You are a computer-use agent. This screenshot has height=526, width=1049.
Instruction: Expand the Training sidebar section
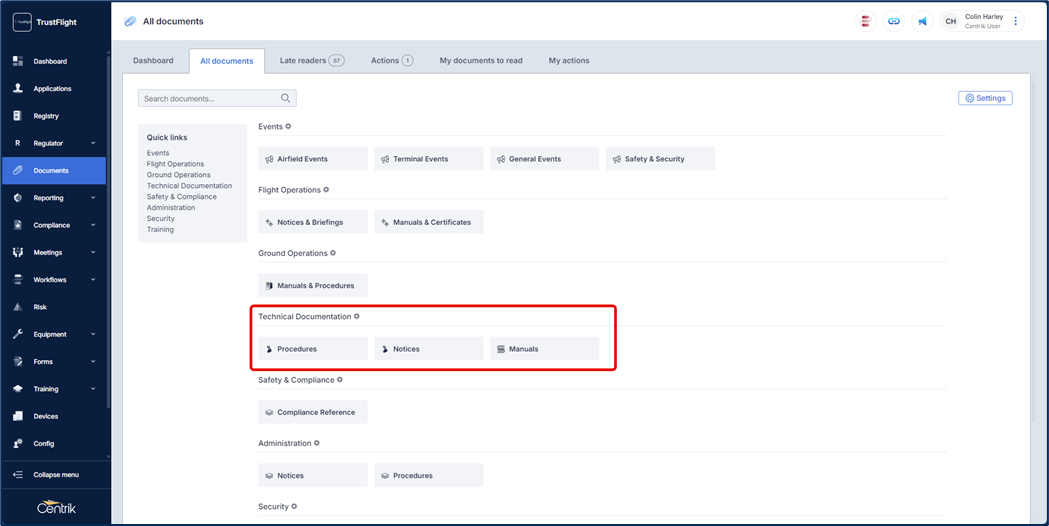93,389
